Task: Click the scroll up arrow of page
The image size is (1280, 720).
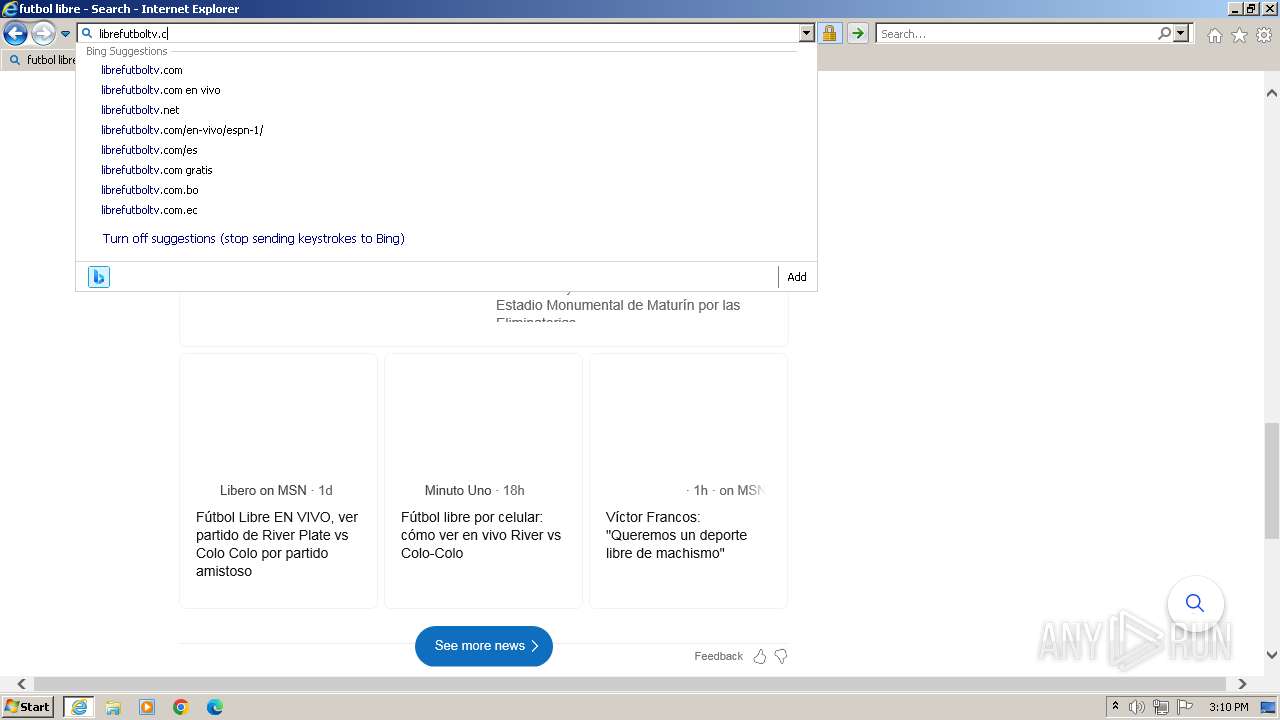Action: click(1271, 93)
